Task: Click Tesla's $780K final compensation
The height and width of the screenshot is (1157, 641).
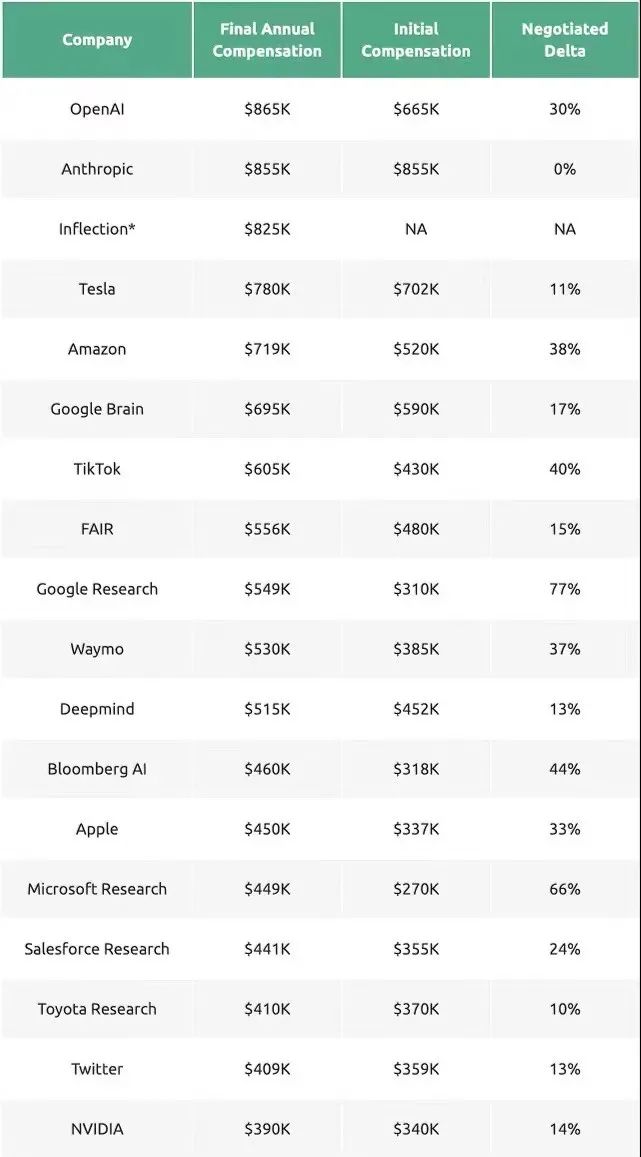Action: (x=267, y=289)
